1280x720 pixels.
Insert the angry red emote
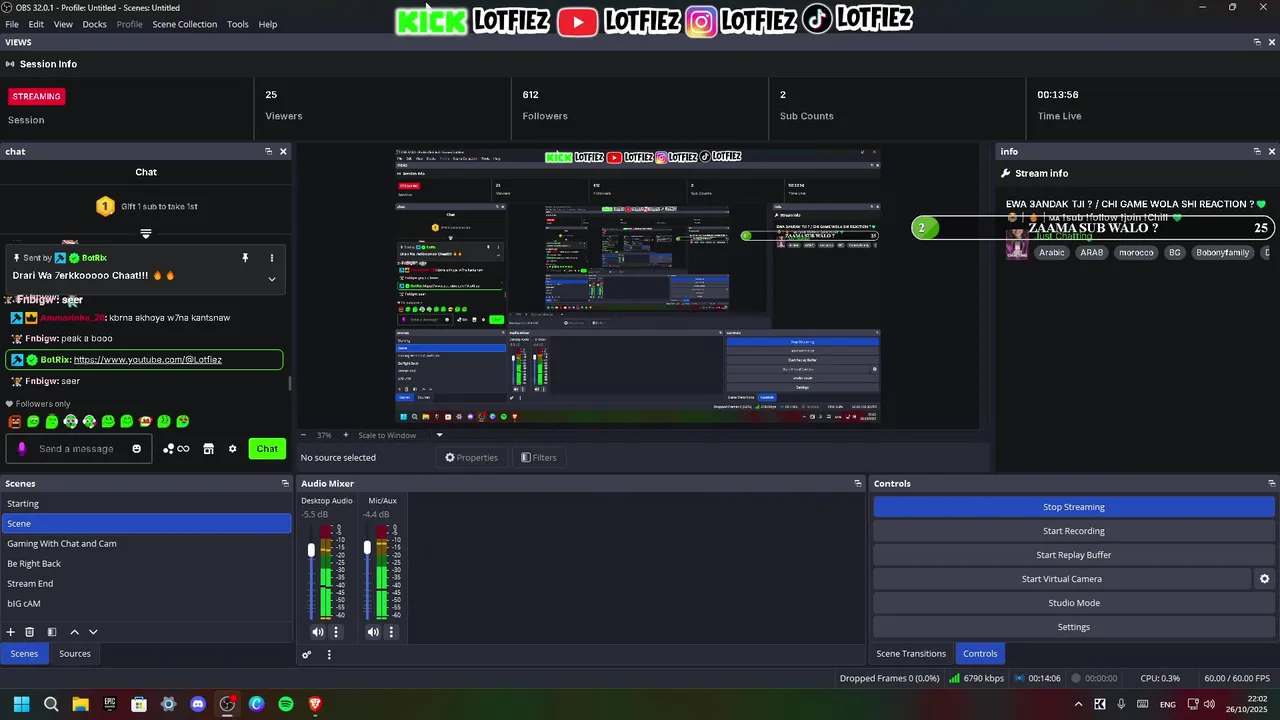tap(14, 422)
